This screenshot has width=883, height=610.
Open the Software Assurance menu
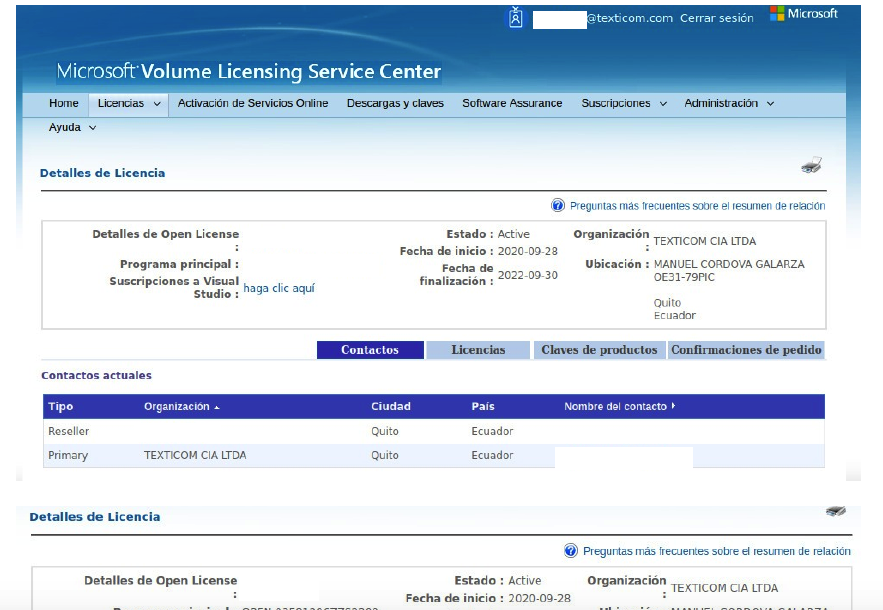pos(512,103)
